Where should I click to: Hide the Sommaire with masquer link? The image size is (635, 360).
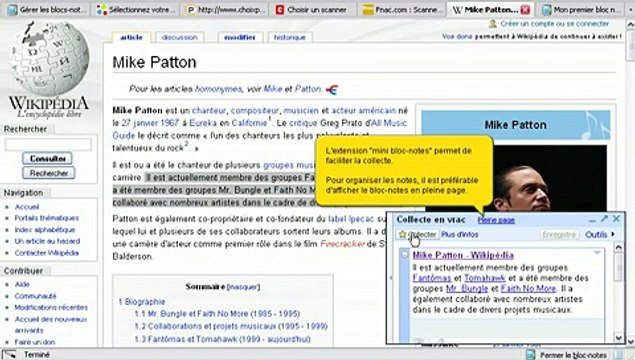[x=243, y=287]
